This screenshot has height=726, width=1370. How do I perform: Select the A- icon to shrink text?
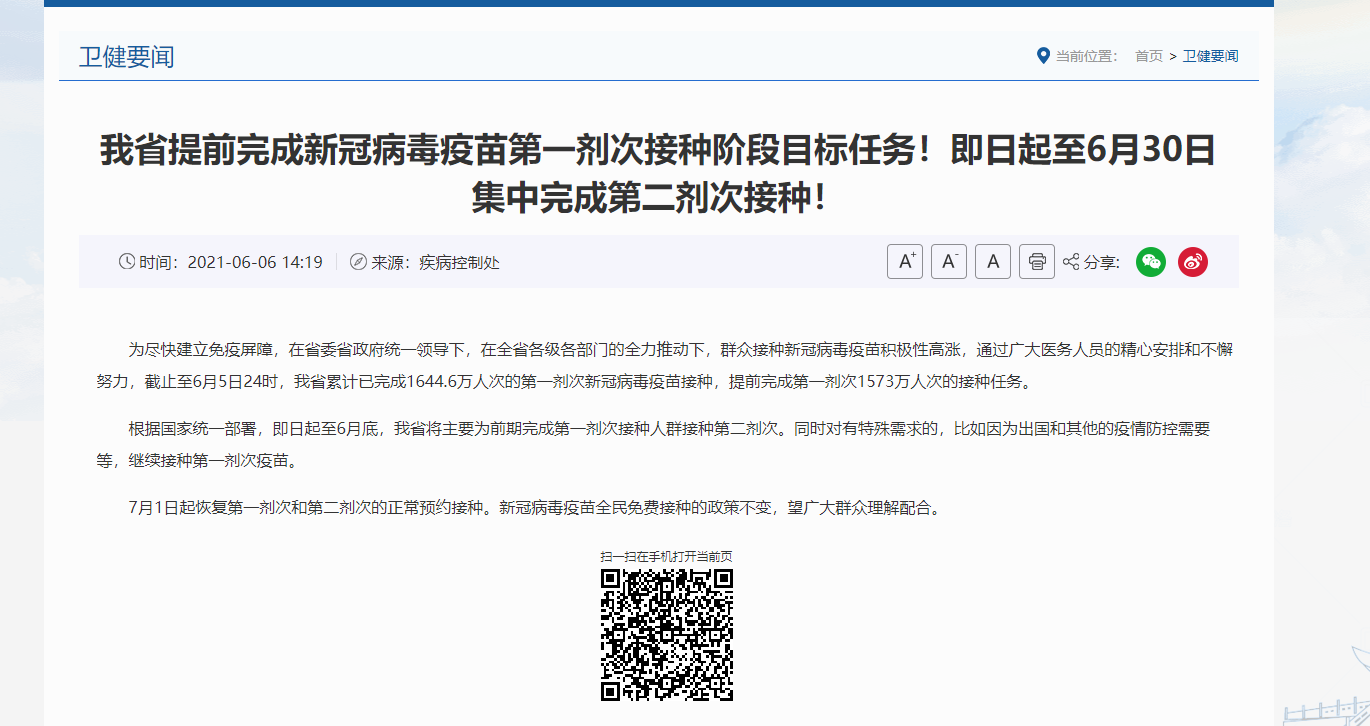[948, 261]
